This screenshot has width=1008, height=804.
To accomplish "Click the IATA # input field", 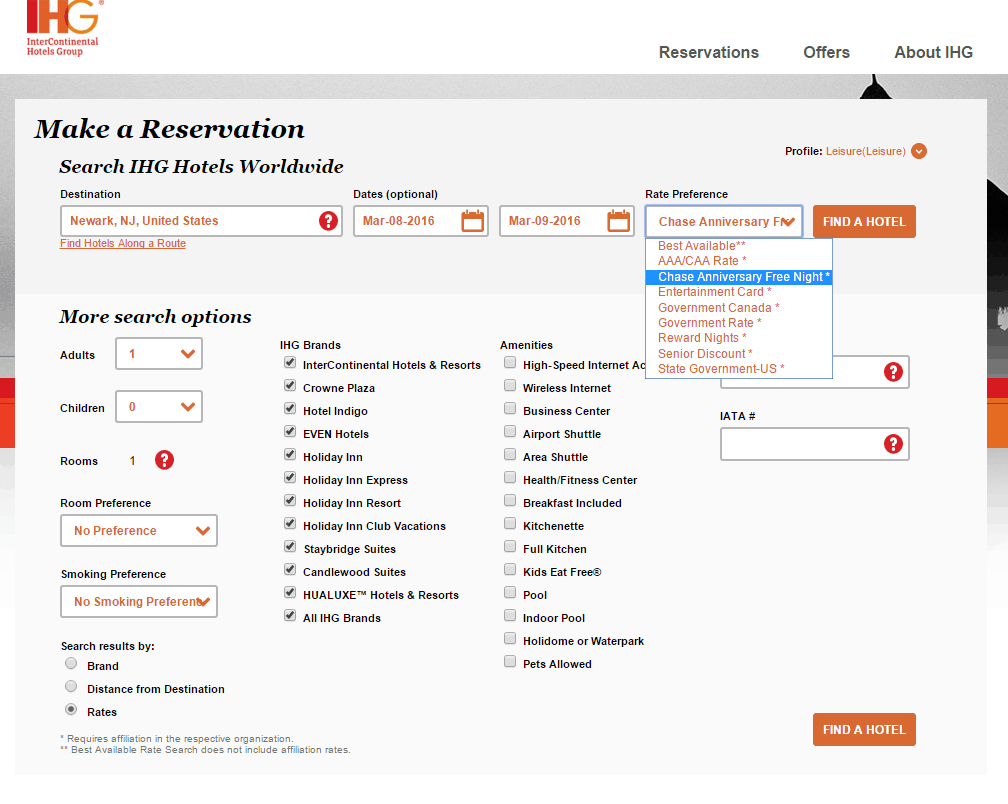I will [x=814, y=444].
